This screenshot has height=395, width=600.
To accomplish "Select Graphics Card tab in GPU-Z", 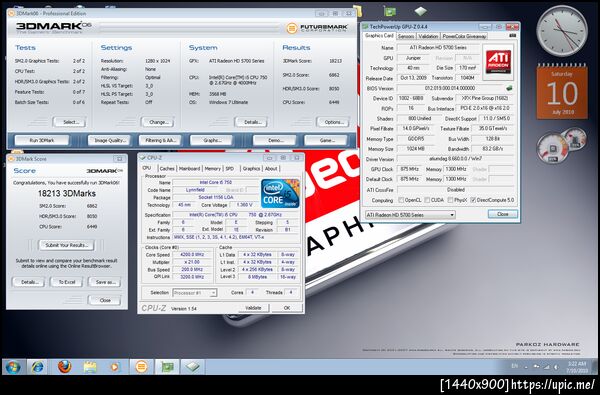I will 379,36.
